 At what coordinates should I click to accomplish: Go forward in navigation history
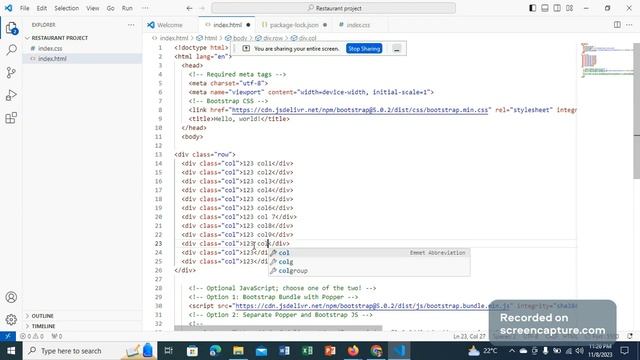(x=202, y=8)
